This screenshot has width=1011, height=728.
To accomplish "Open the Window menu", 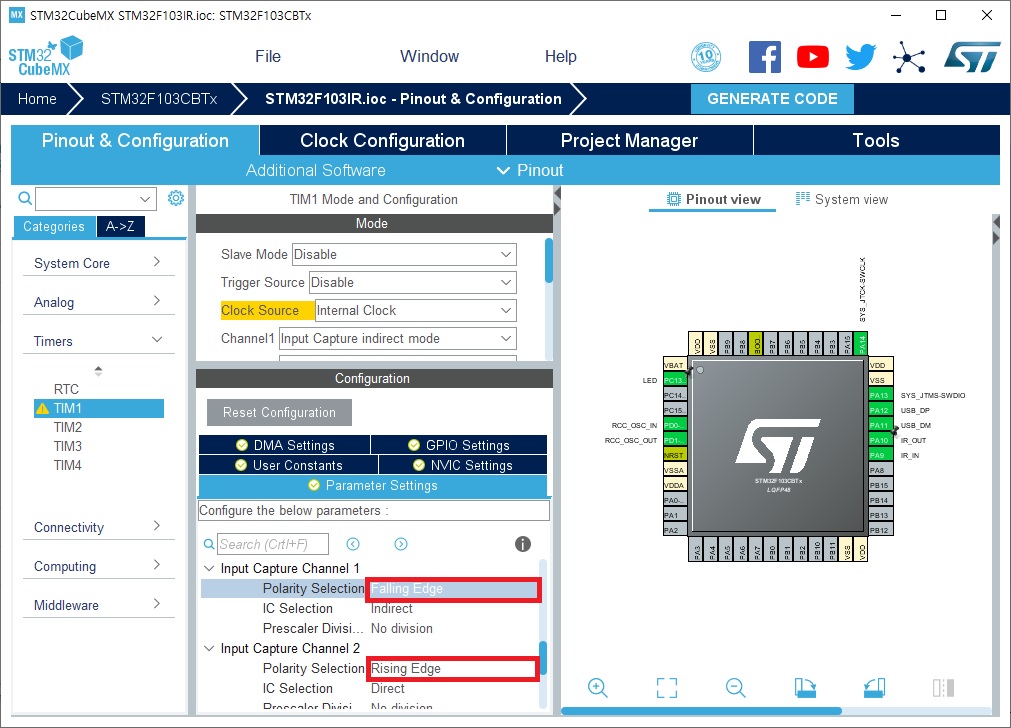I will (x=429, y=57).
